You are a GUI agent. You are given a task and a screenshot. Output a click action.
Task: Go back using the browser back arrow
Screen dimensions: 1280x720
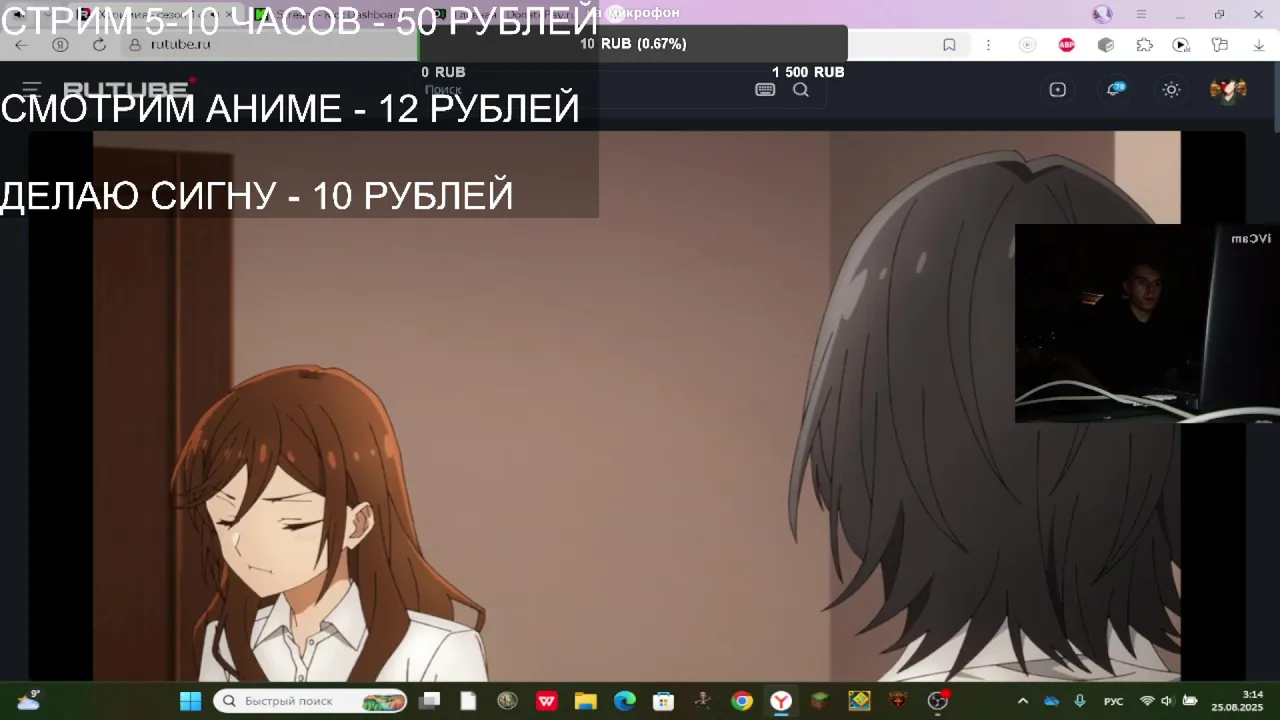(x=21, y=44)
